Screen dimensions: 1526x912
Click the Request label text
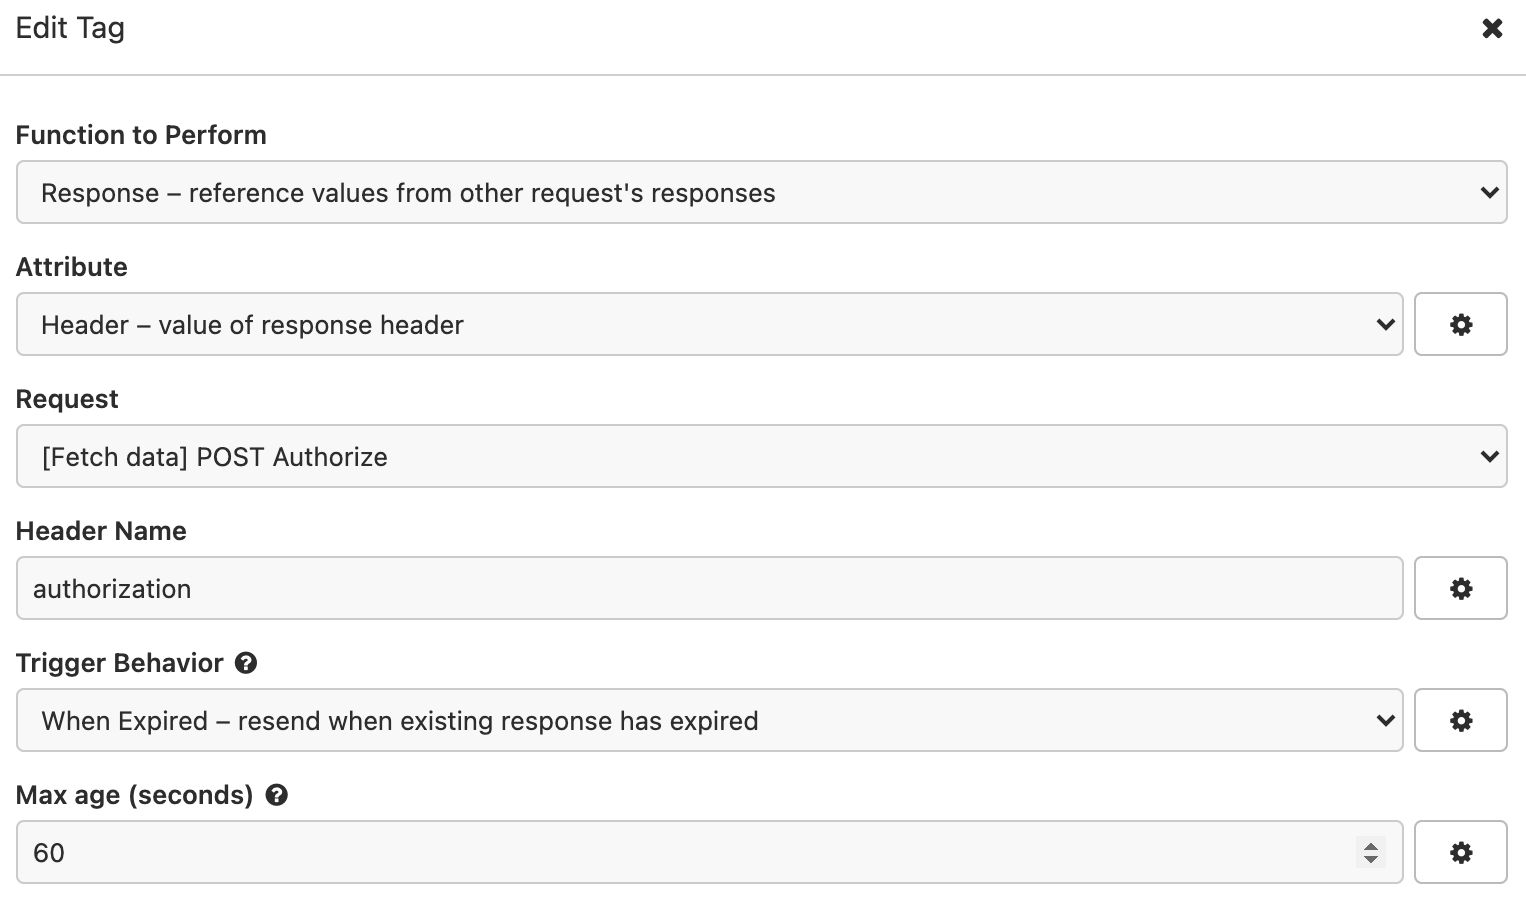pos(67,399)
